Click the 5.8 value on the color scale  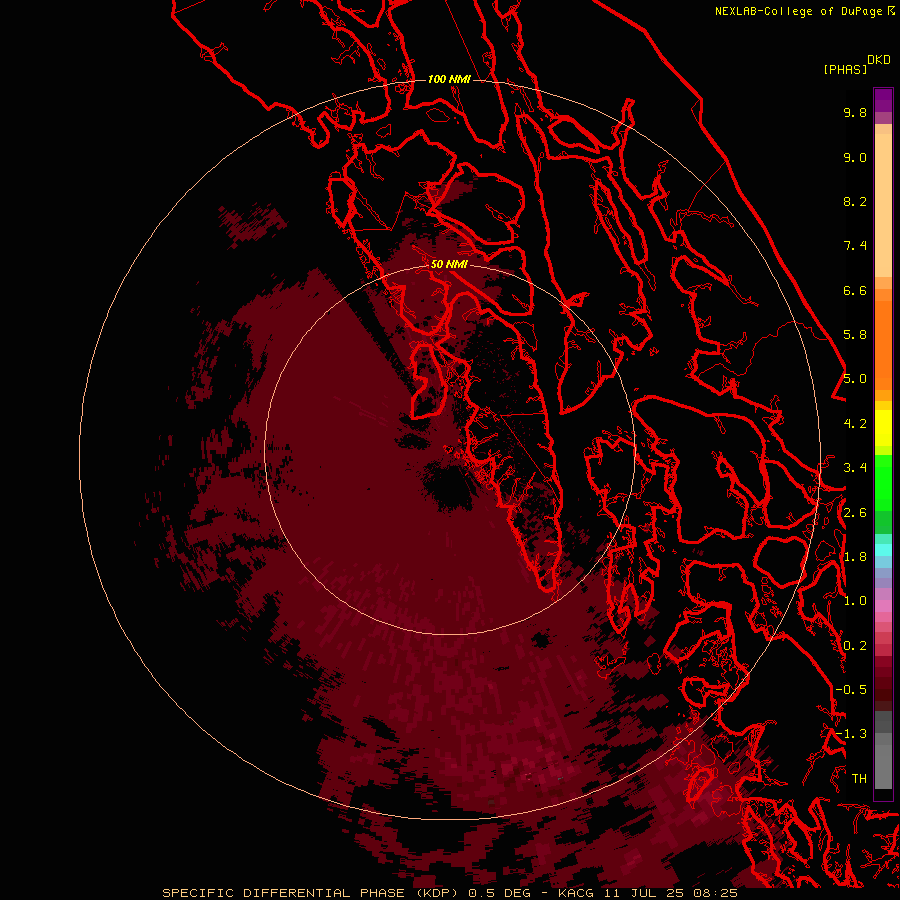pyautogui.click(x=855, y=335)
